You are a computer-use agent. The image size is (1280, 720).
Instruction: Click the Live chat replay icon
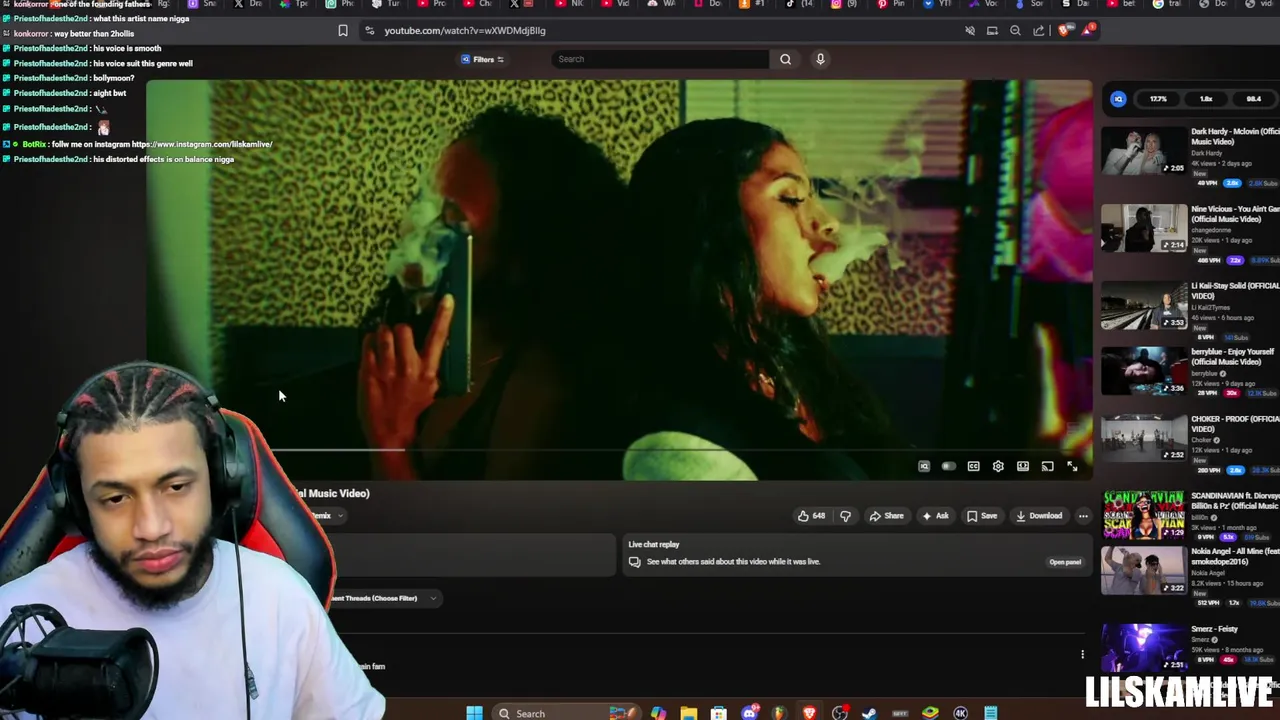(634, 562)
